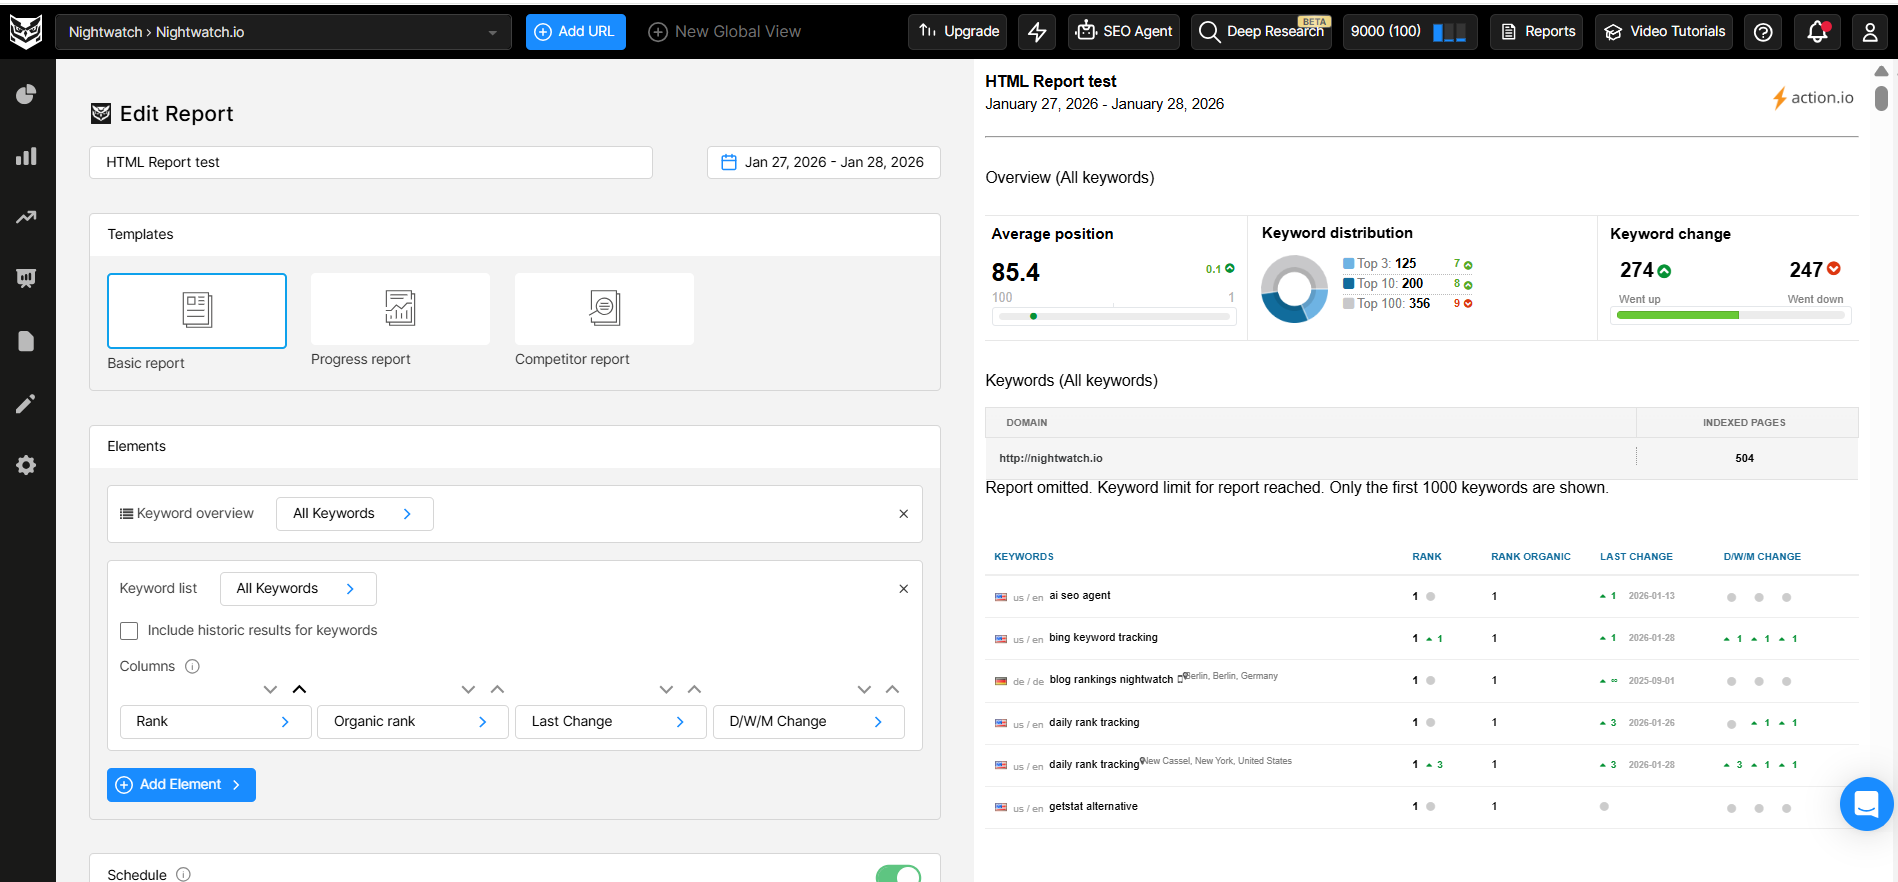Click the Columns info icon
Image resolution: width=1898 pixels, height=882 pixels.
click(x=193, y=666)
